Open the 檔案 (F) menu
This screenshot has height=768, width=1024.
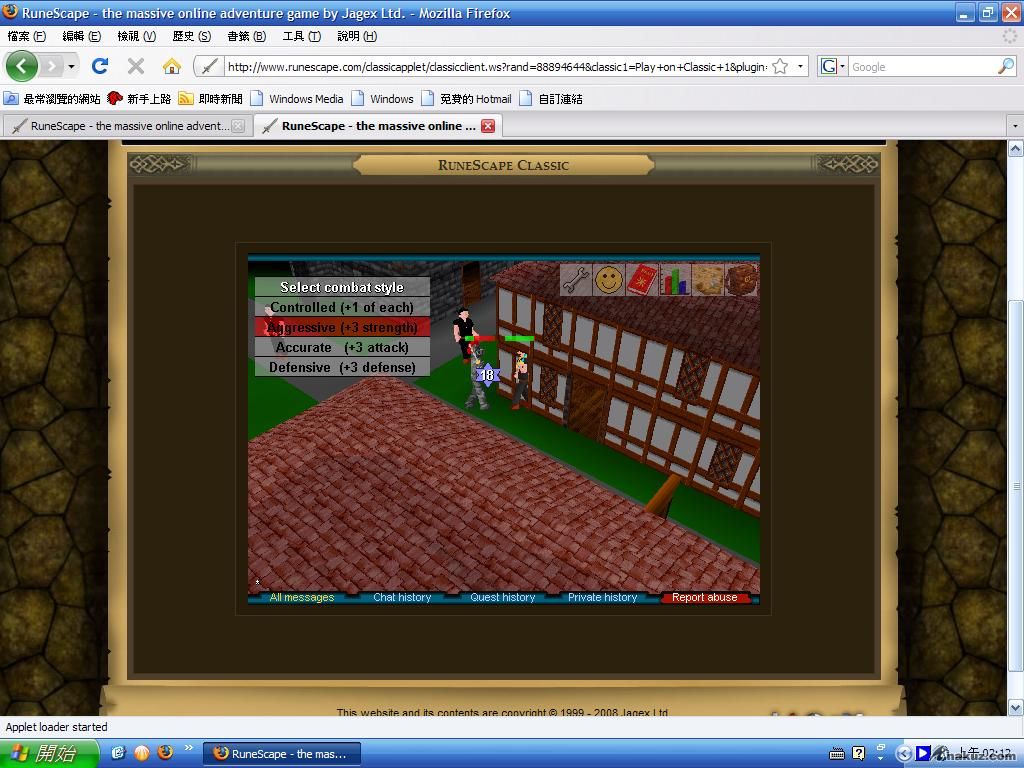pos(27,36)
